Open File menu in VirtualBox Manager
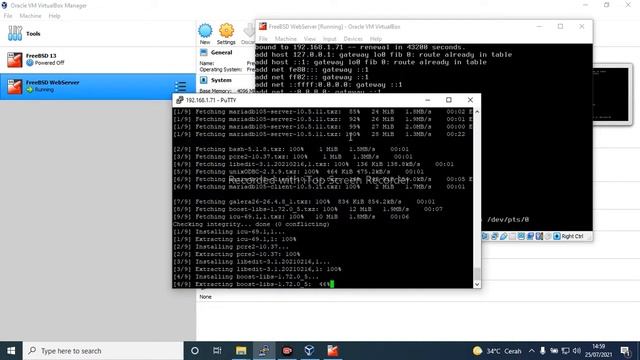The height and width of the screenshot is (360, 640). (x=8, y=16)
